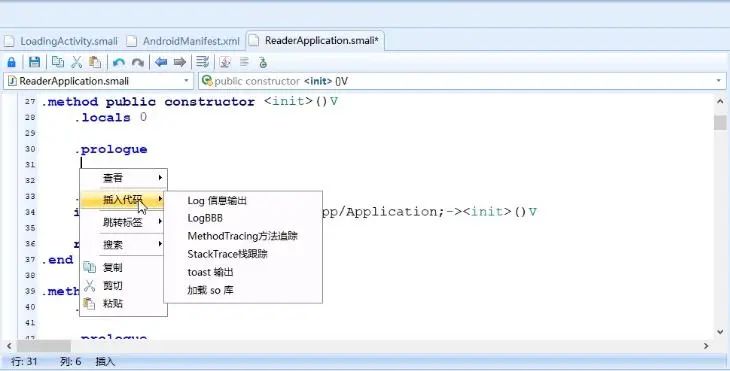Viewport: 730px width, 371px height.
Task: Undo the last edit
Action: pyautogui.click(x=119, y=62)
